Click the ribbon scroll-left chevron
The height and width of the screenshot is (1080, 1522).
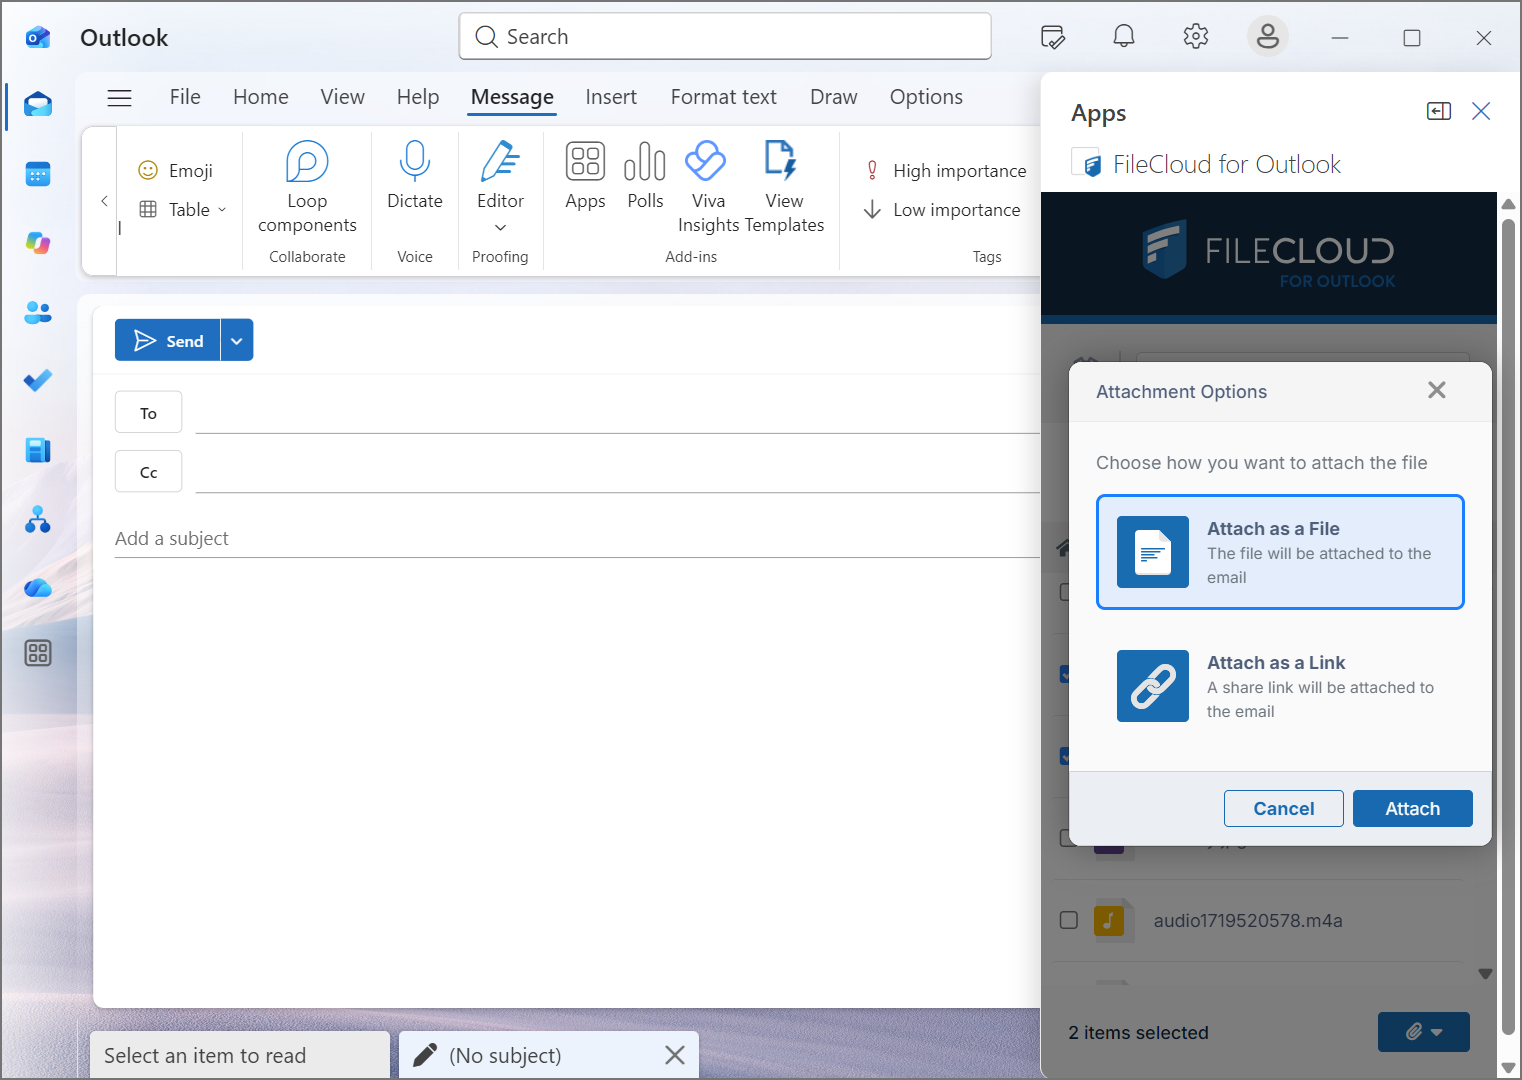(x=104, y=201)
